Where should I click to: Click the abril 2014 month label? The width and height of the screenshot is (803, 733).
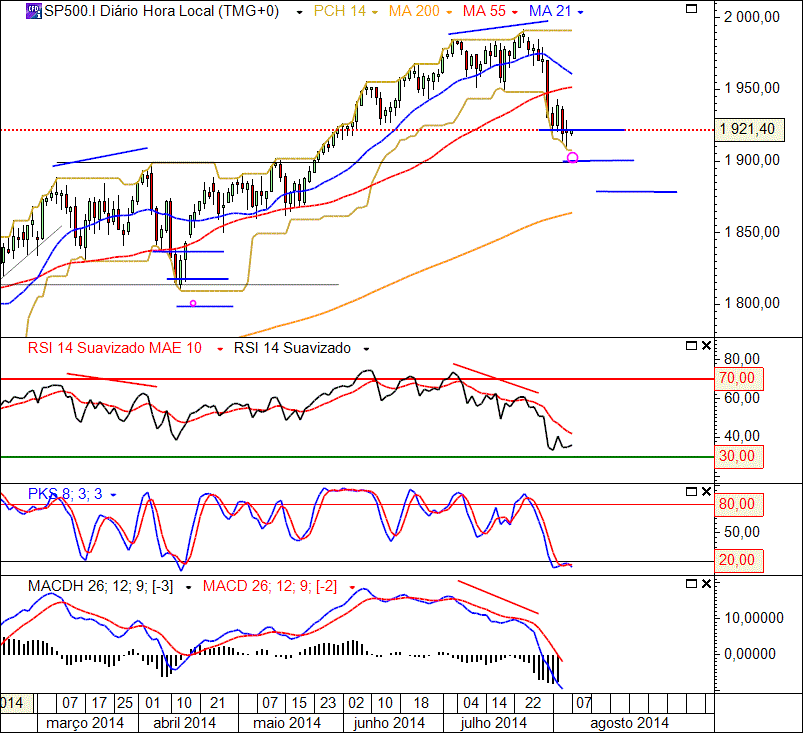(184, 723)
